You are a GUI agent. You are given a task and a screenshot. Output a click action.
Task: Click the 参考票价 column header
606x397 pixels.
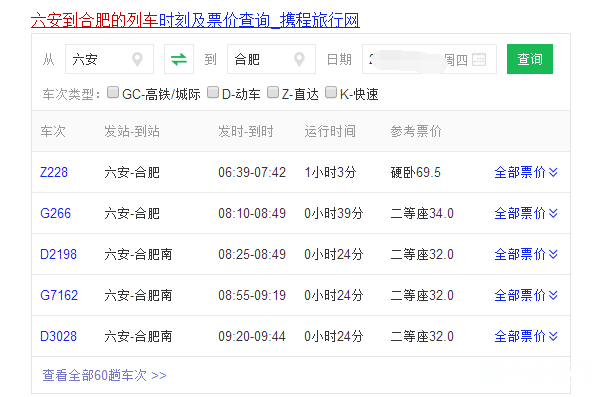pos(416,131)
